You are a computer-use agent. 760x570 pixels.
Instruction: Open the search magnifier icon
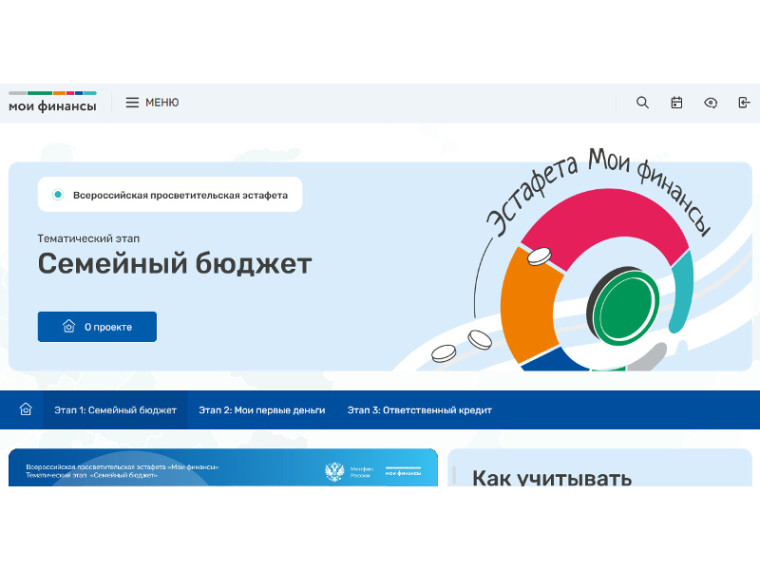click(x=642, y=102)
